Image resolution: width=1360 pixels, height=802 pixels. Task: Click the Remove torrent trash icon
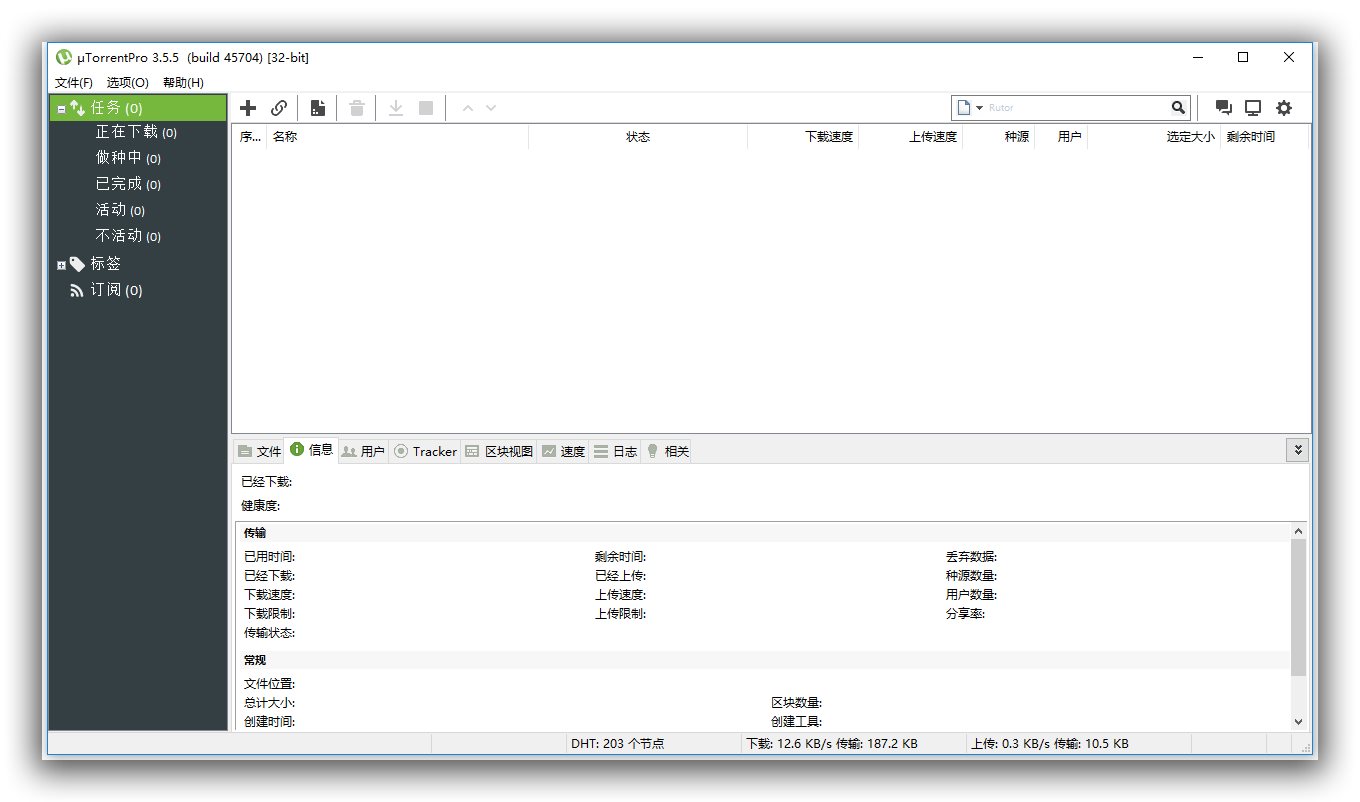357,107
